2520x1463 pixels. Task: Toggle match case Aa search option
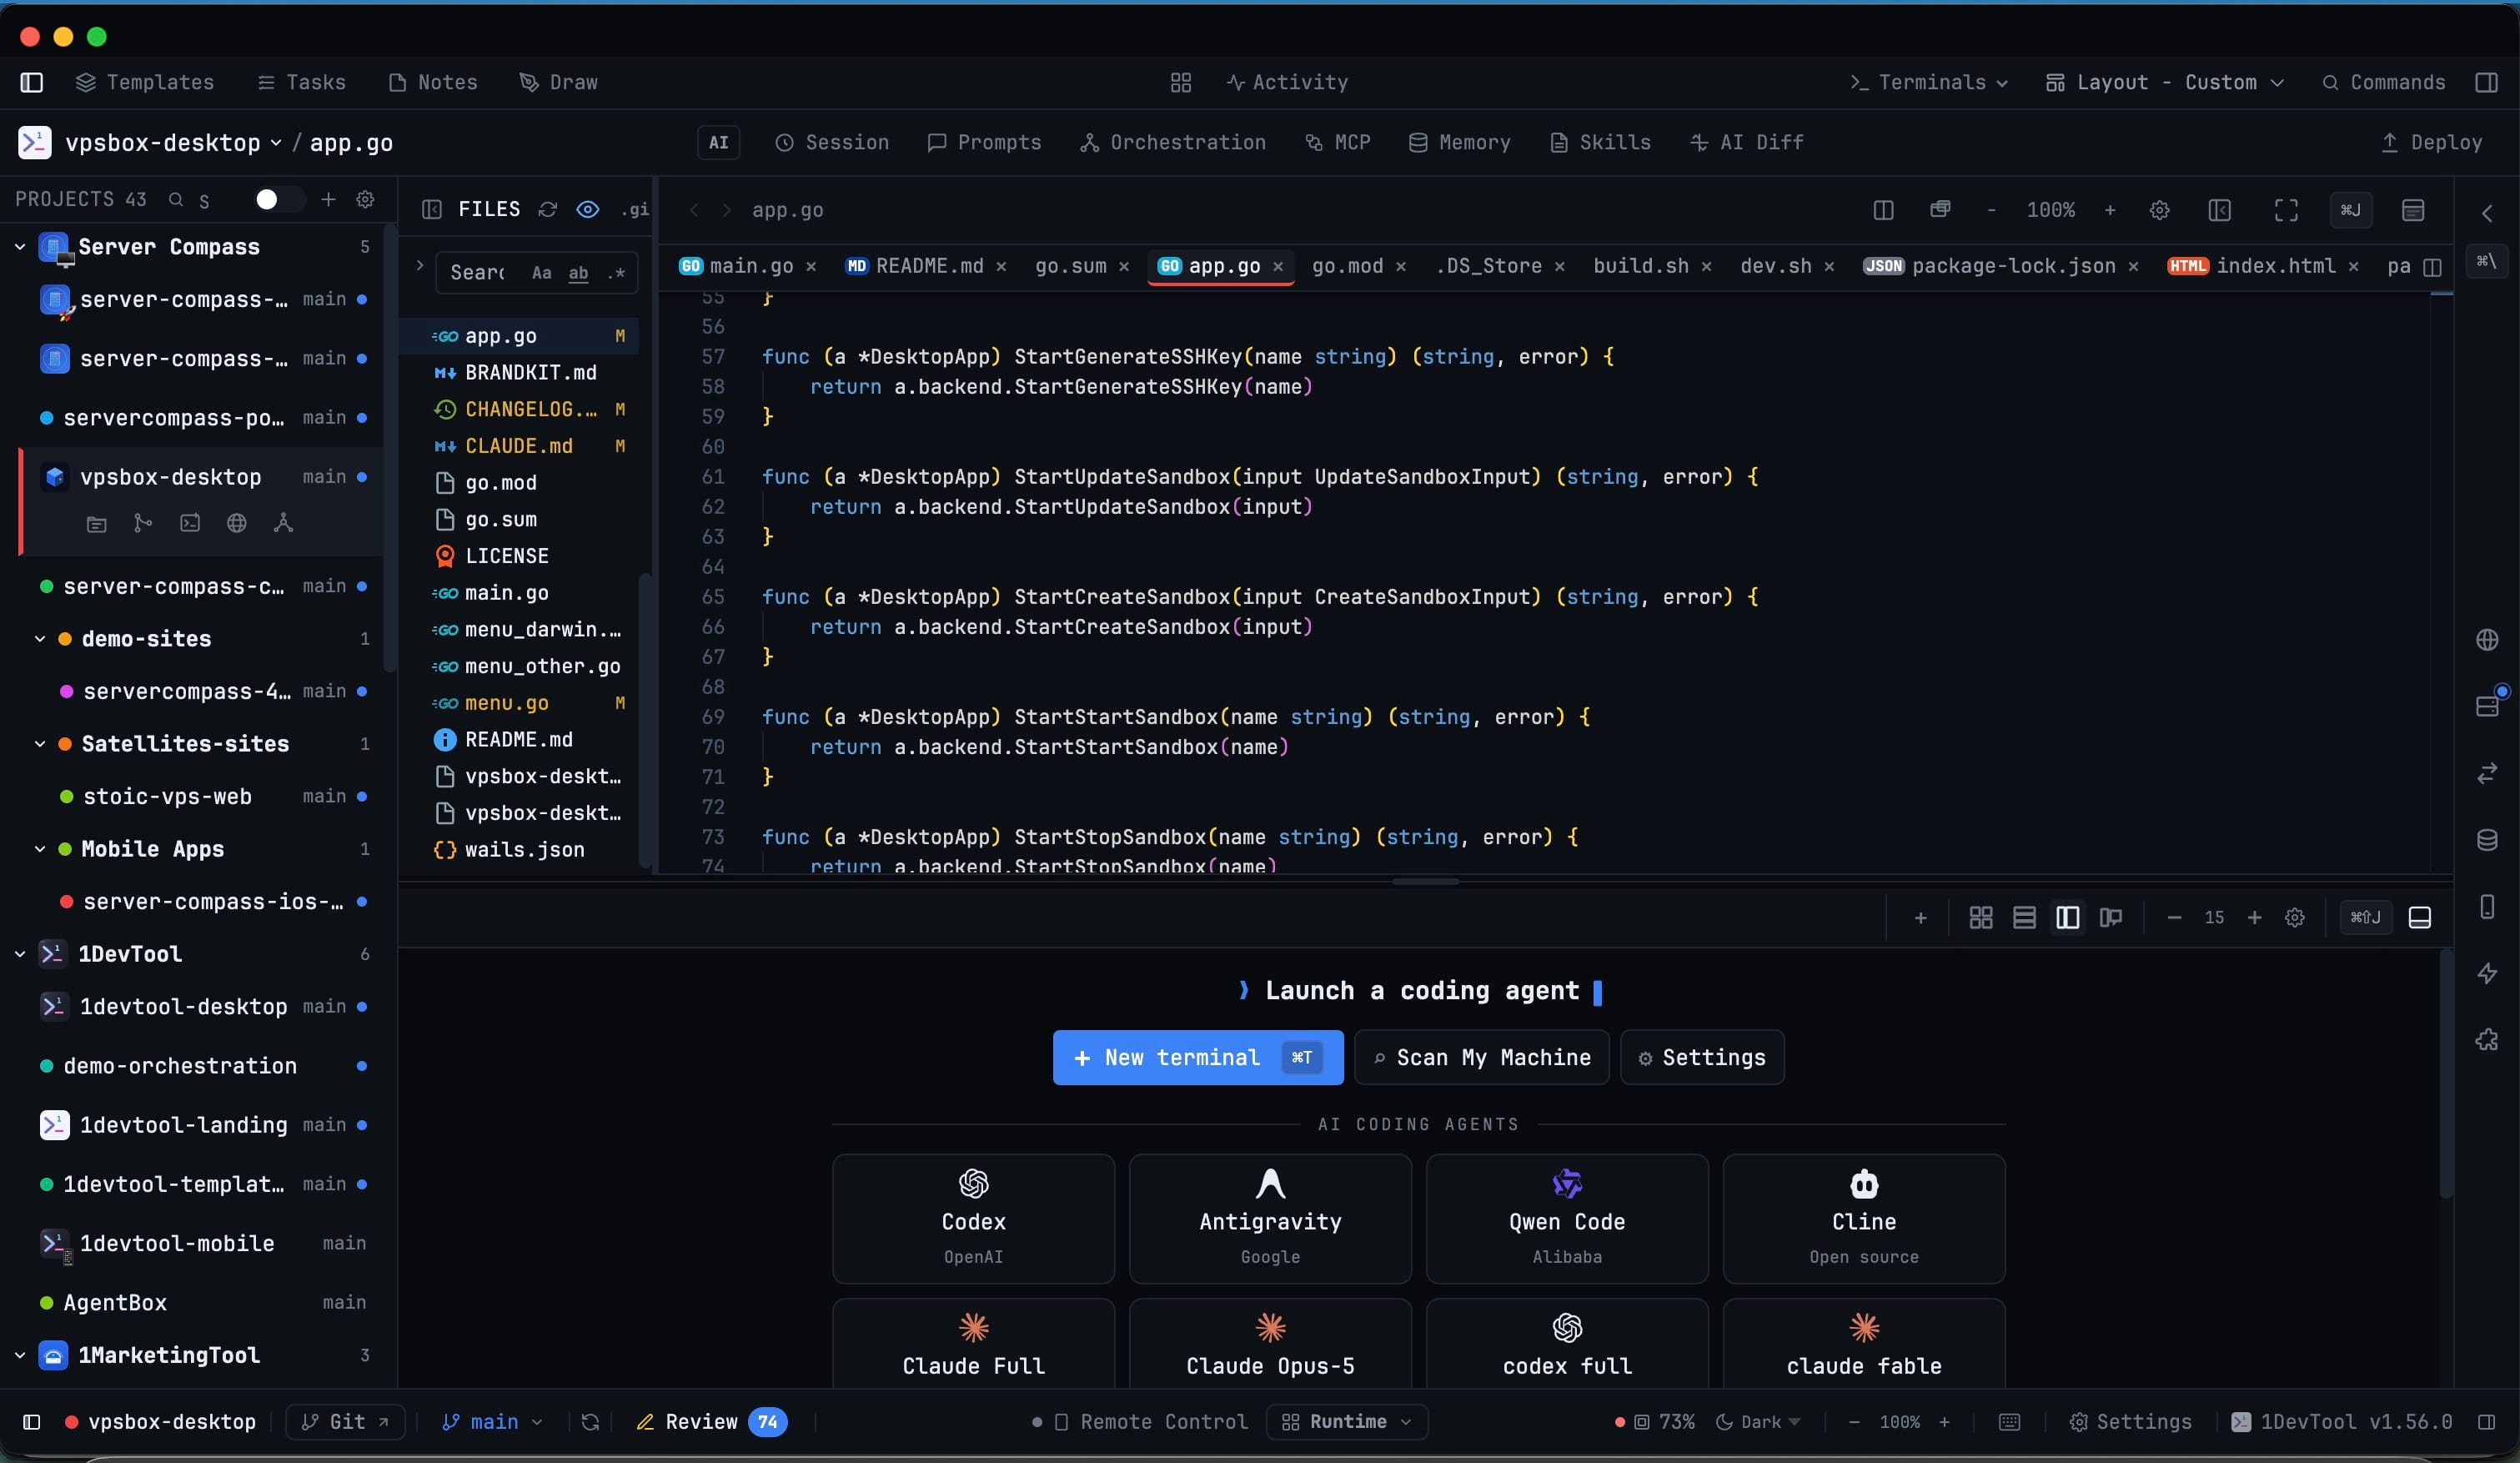[x=541, y=273]
